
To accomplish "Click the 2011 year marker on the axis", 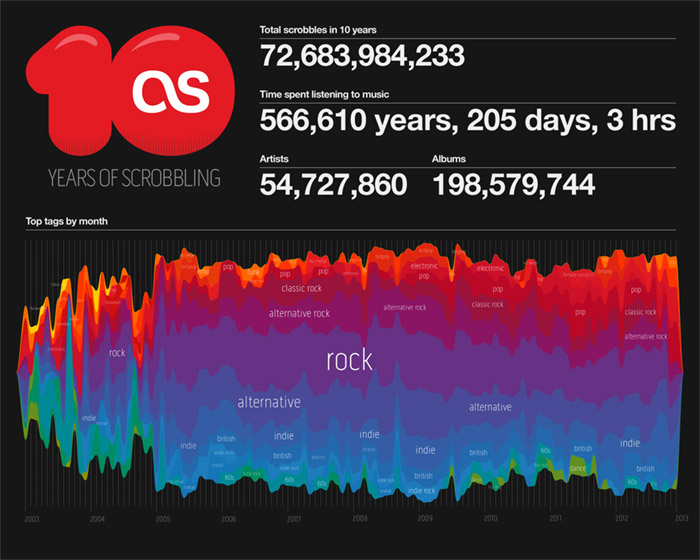I will coord(556,518).
